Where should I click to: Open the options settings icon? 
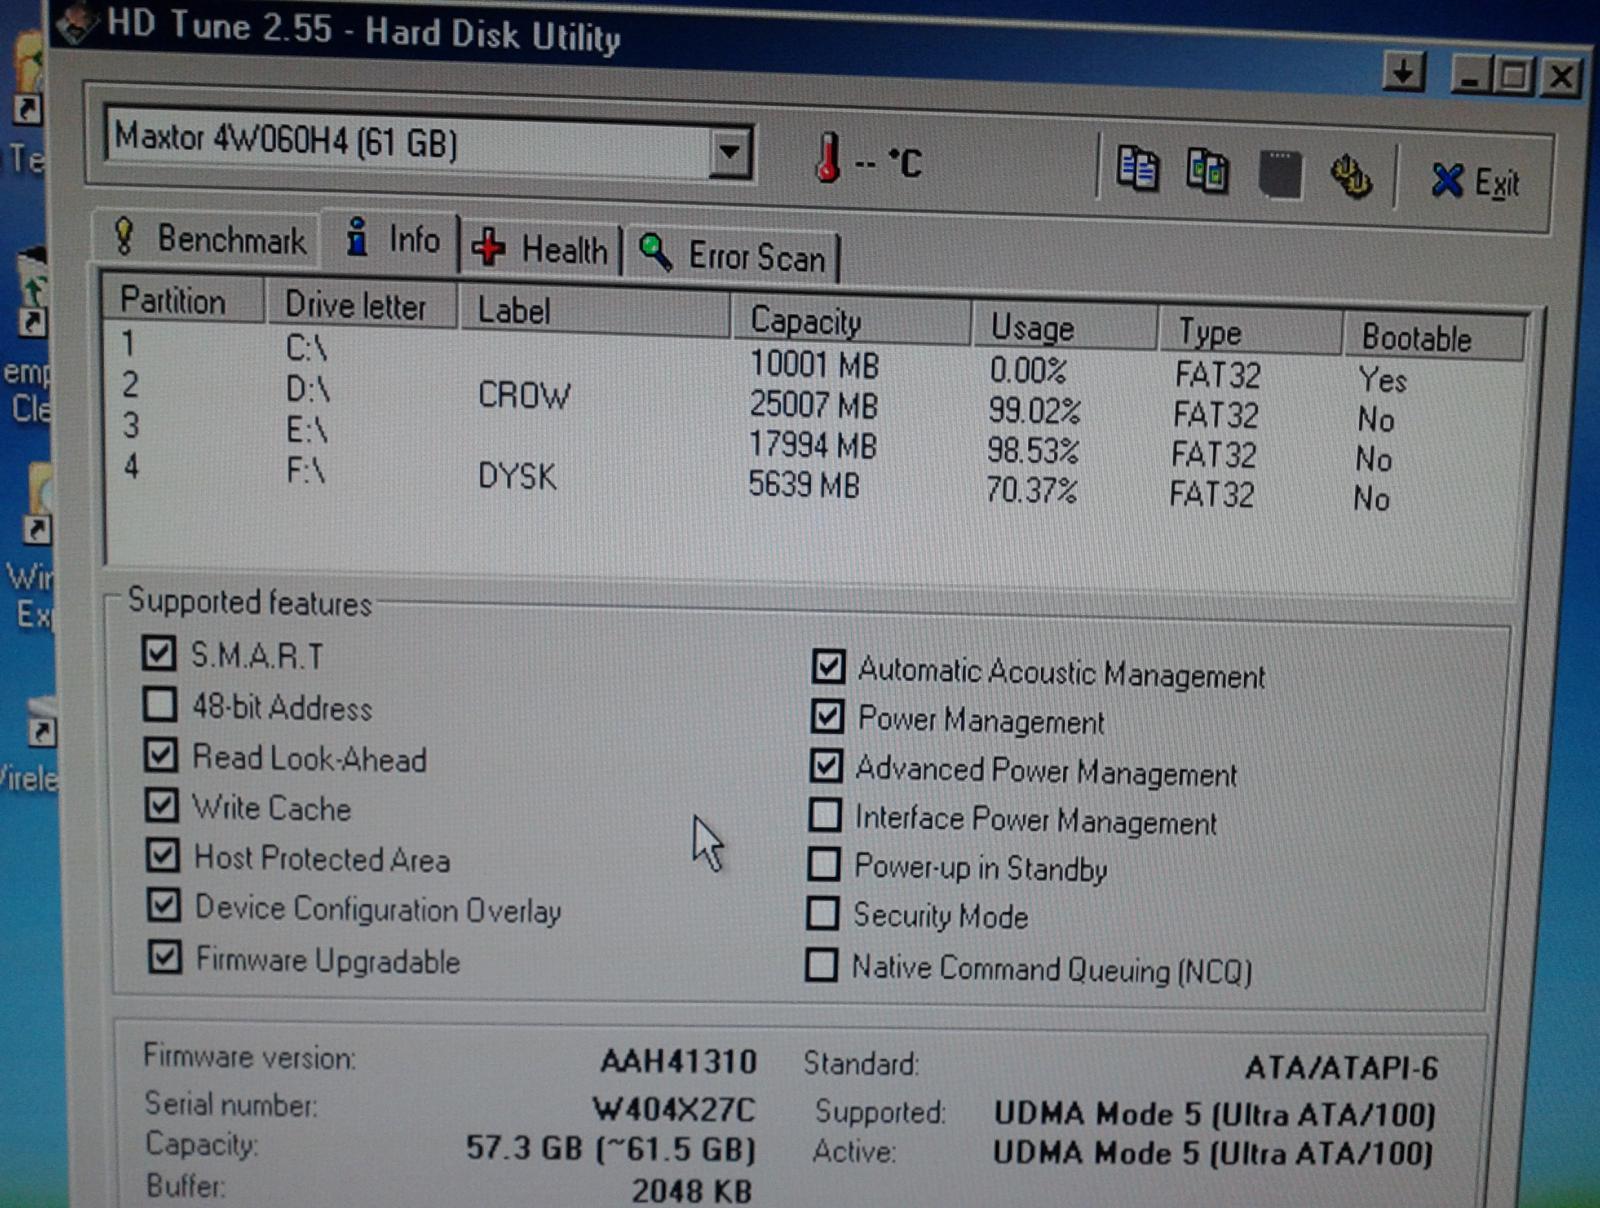tap(1351, 178)
